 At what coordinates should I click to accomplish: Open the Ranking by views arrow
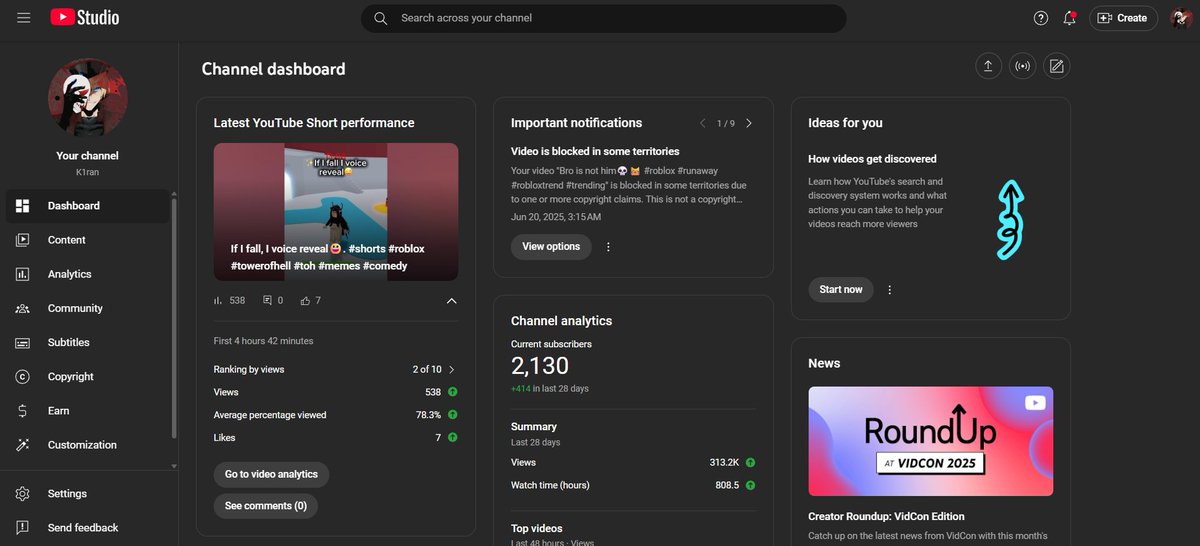[x=452, y=370]
